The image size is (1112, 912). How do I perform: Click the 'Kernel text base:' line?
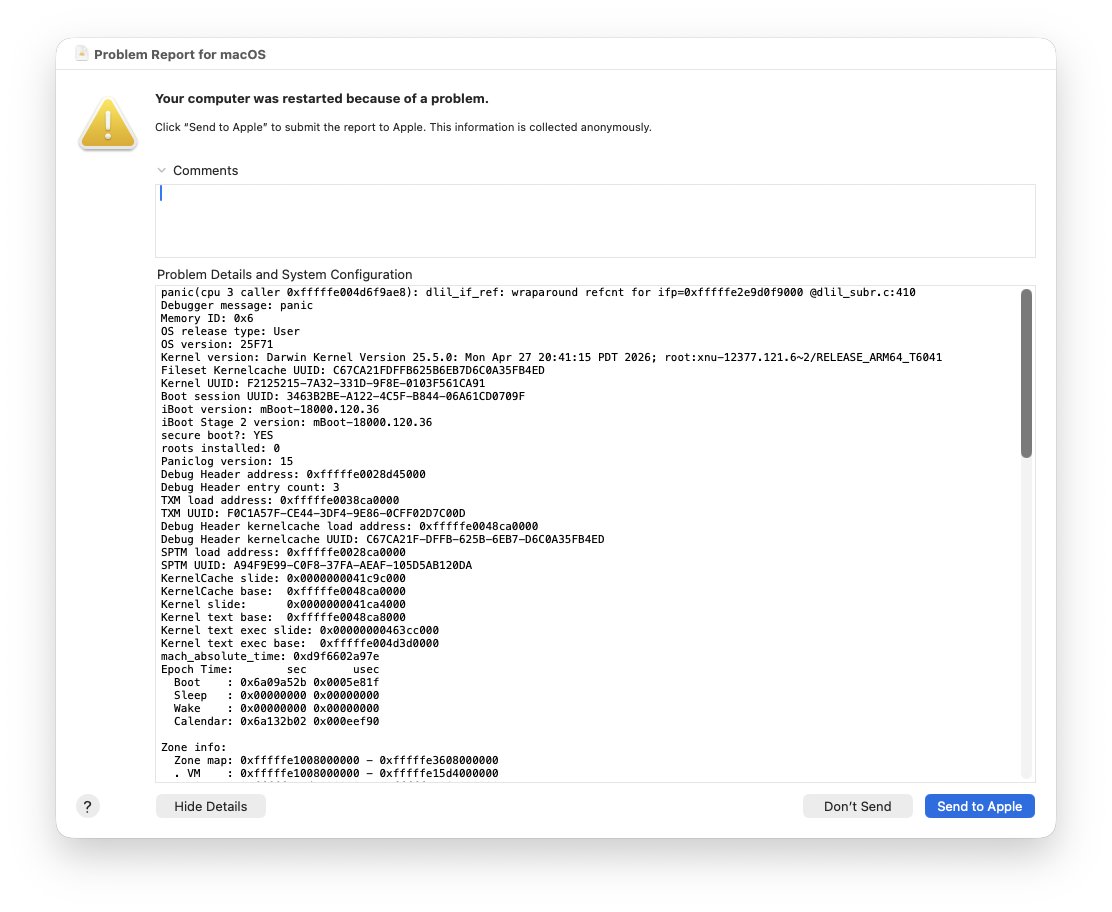coord(283,617)
